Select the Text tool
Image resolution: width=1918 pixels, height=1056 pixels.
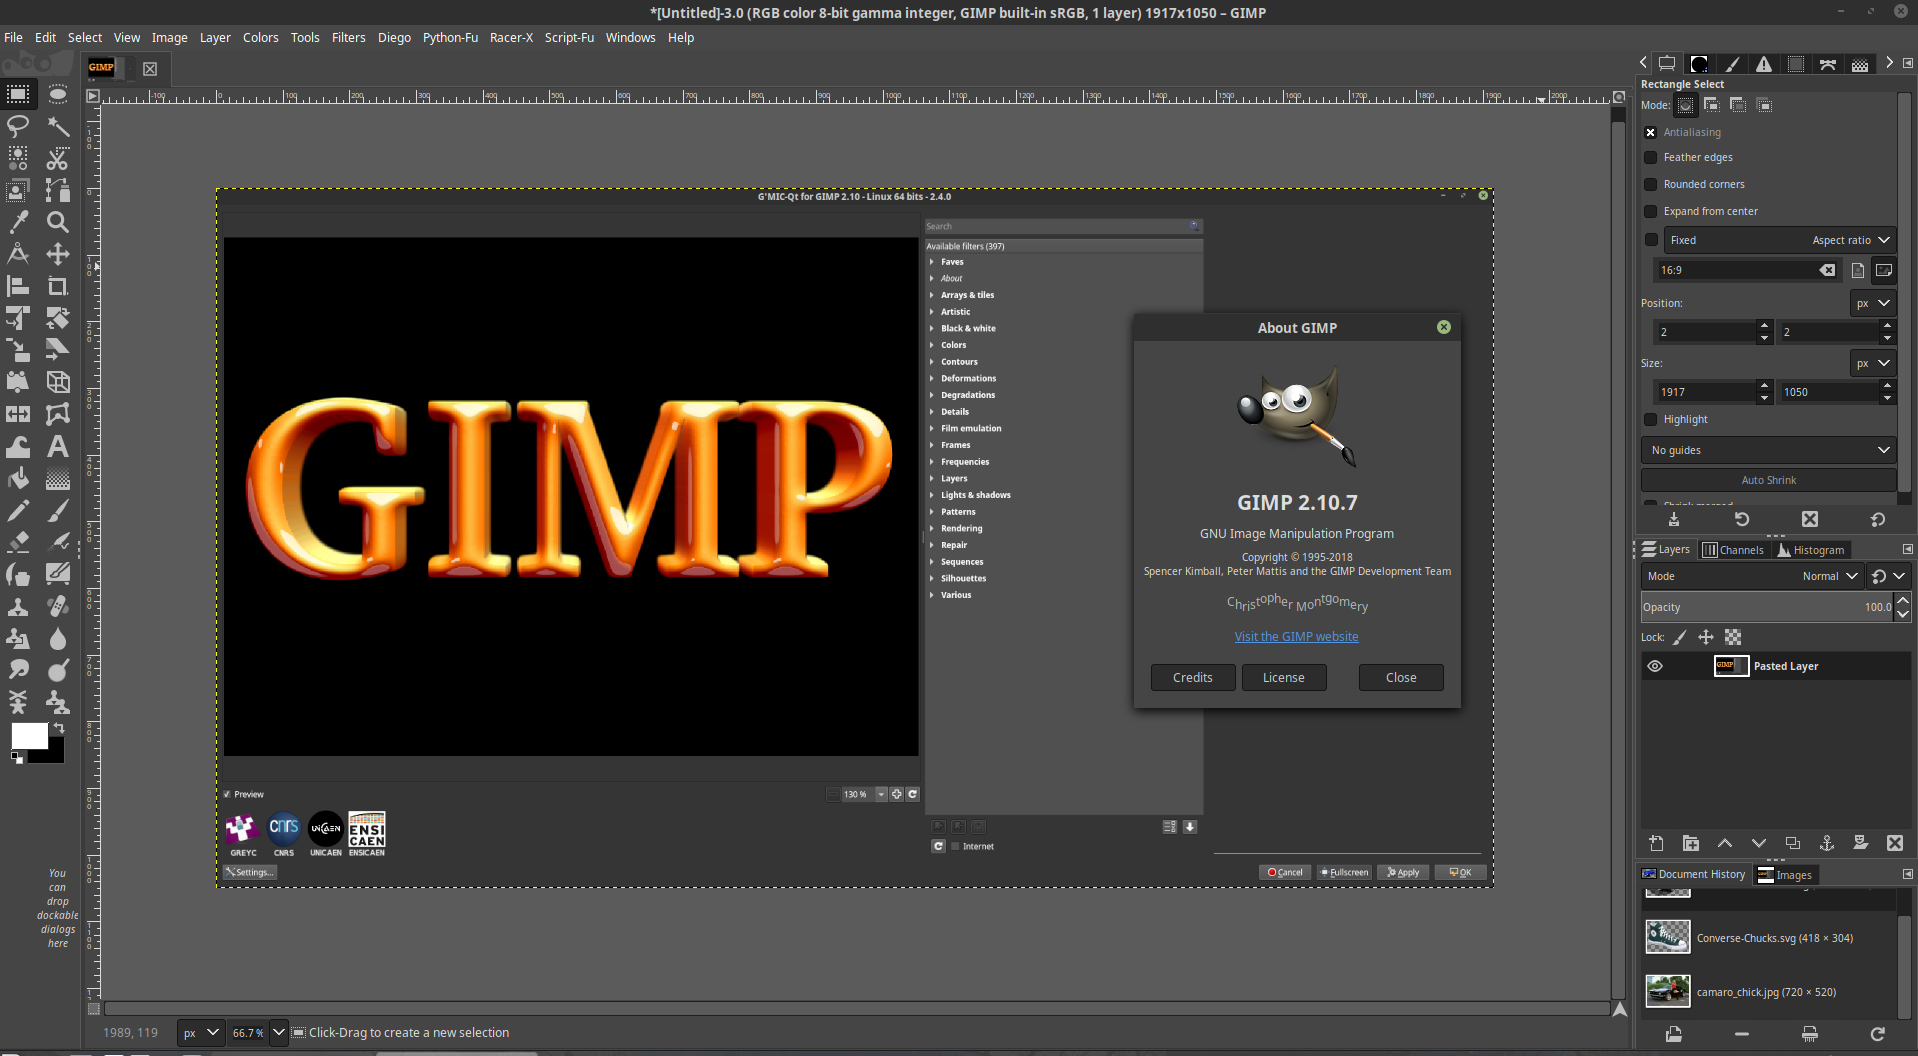click(x=58, y=446)
